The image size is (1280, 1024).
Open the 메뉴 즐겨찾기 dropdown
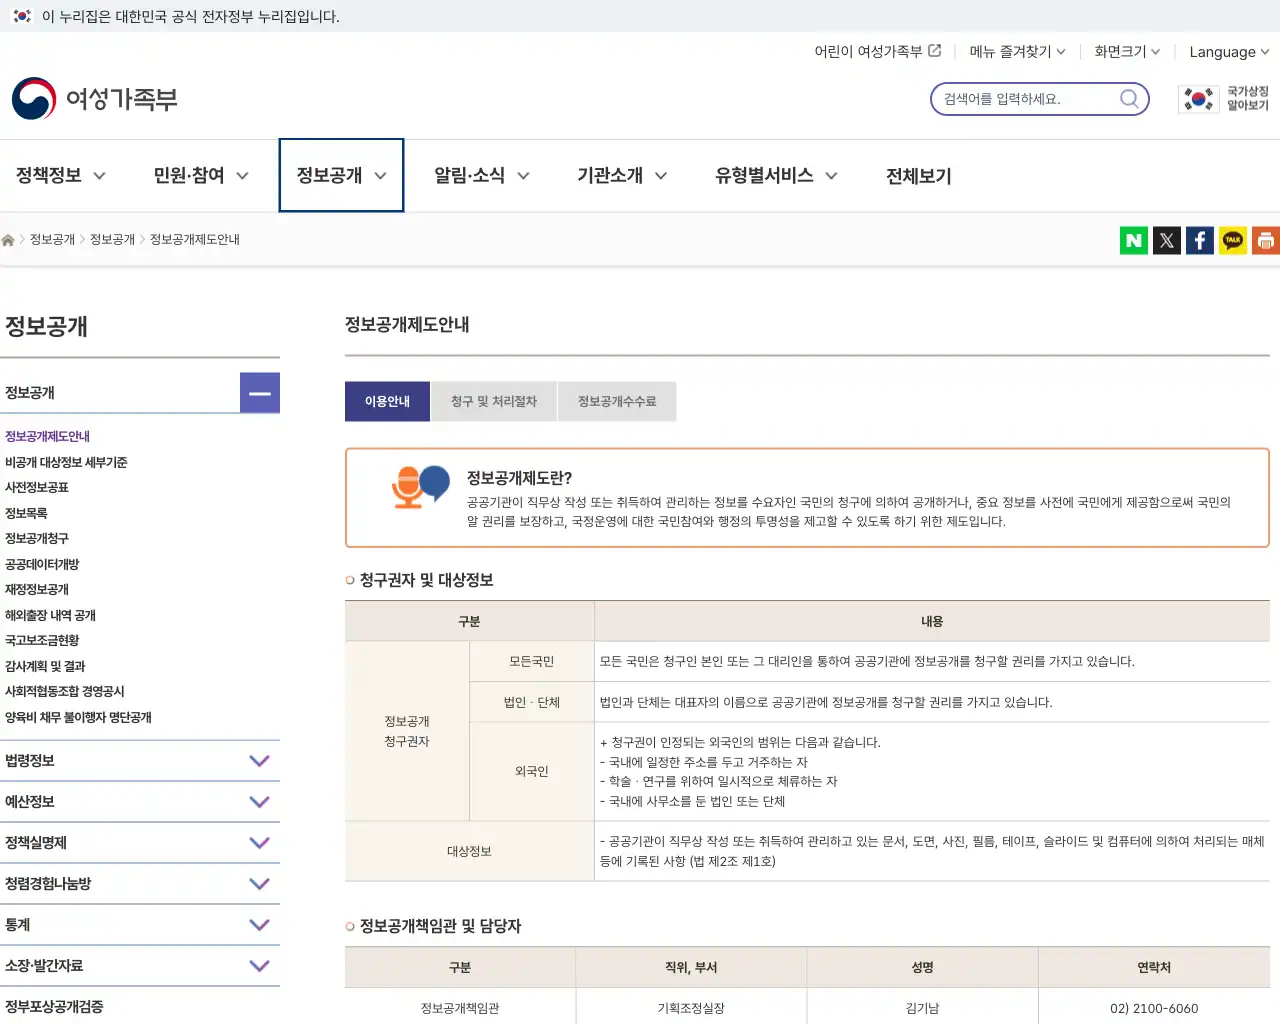coord(1017,51)
